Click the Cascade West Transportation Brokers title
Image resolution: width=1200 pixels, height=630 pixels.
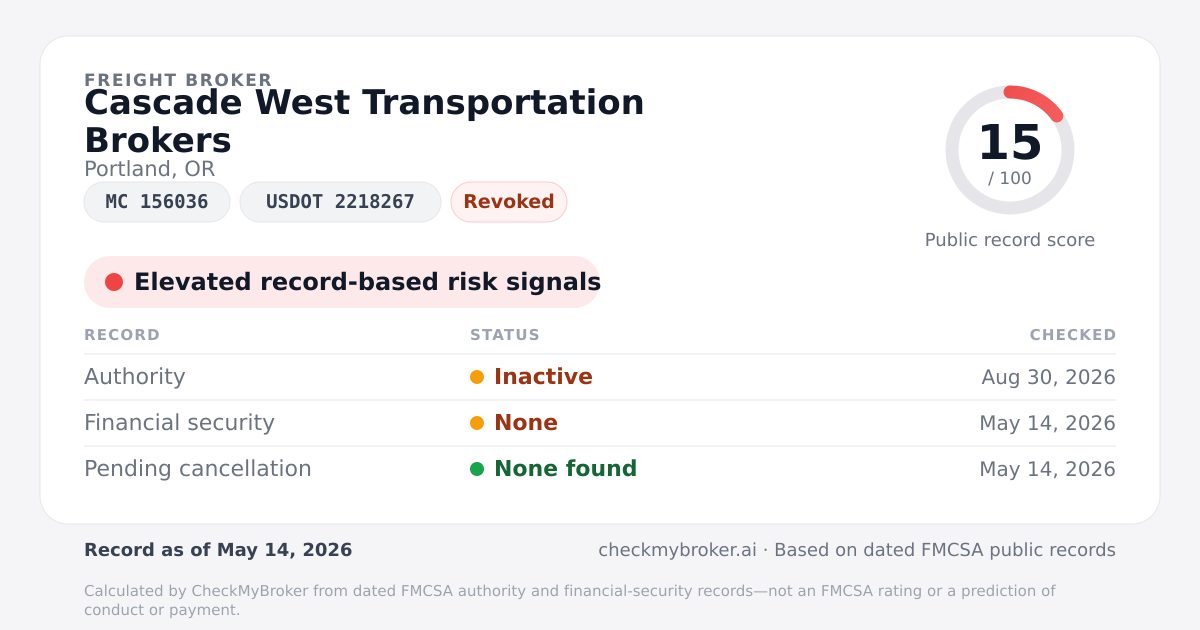point(364,121)
